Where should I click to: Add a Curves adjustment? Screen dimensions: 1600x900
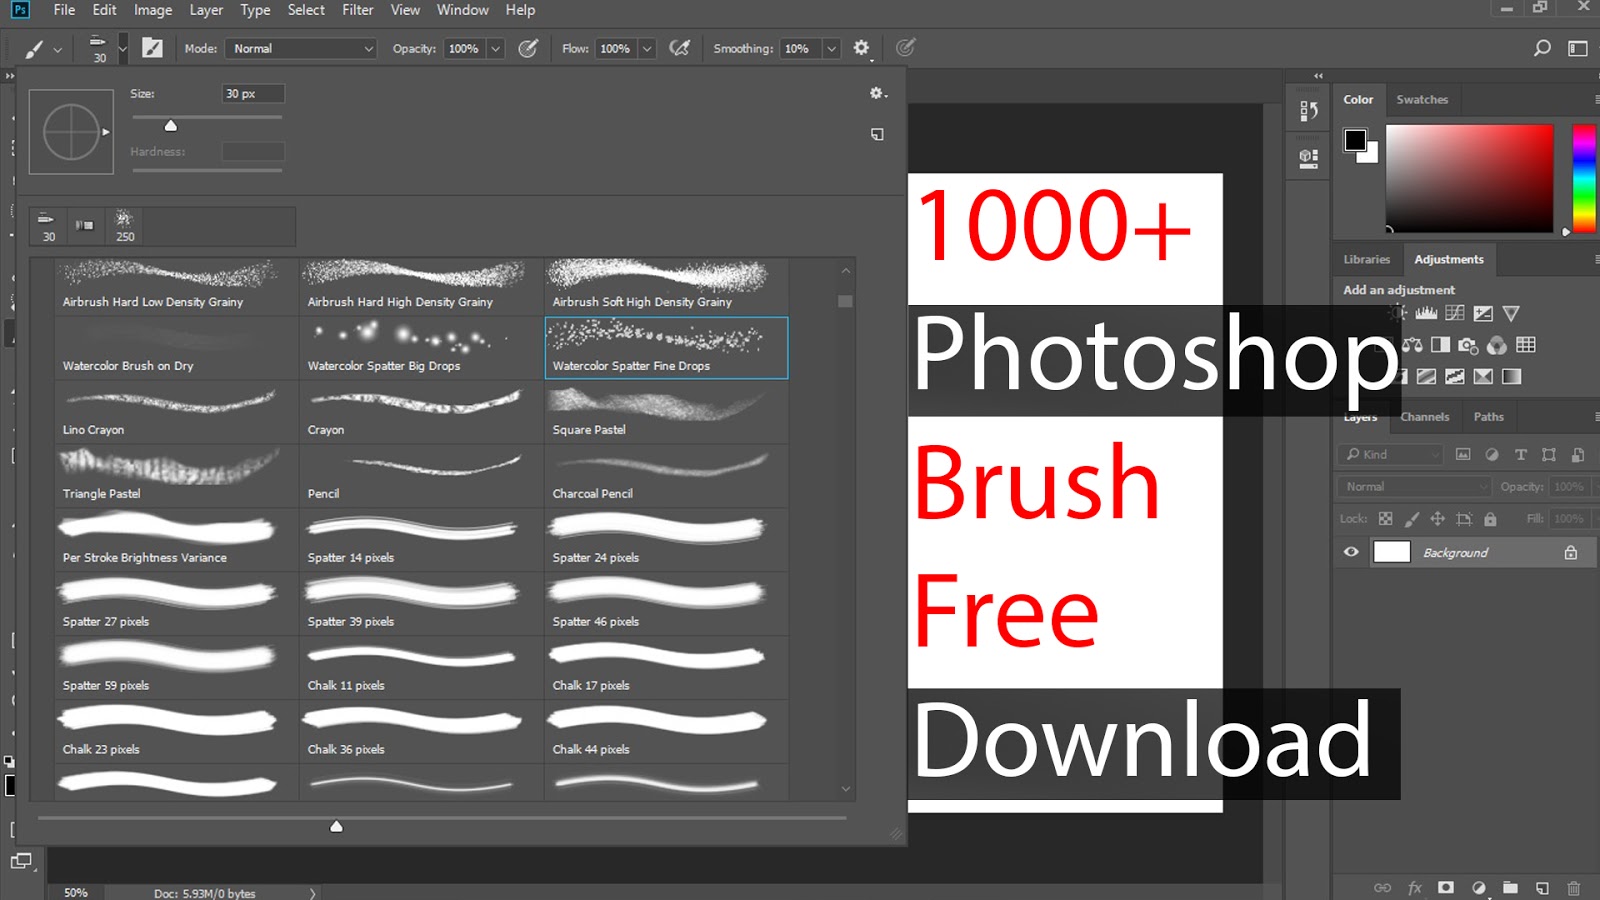click(x=1455, y=313)
